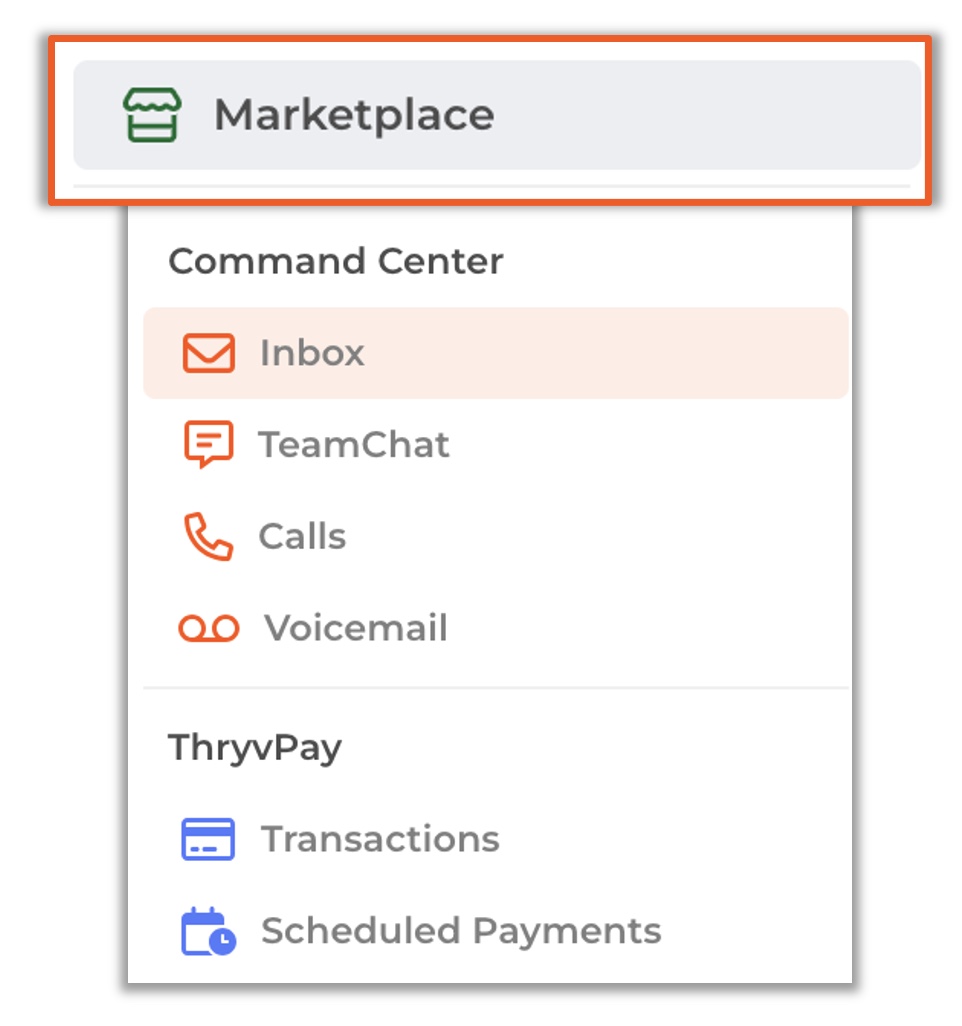Image resolution: width=962 pixels, height=1026 pixels.
Task: Click the divider line above ThryvPay
Action: point(495,688)
